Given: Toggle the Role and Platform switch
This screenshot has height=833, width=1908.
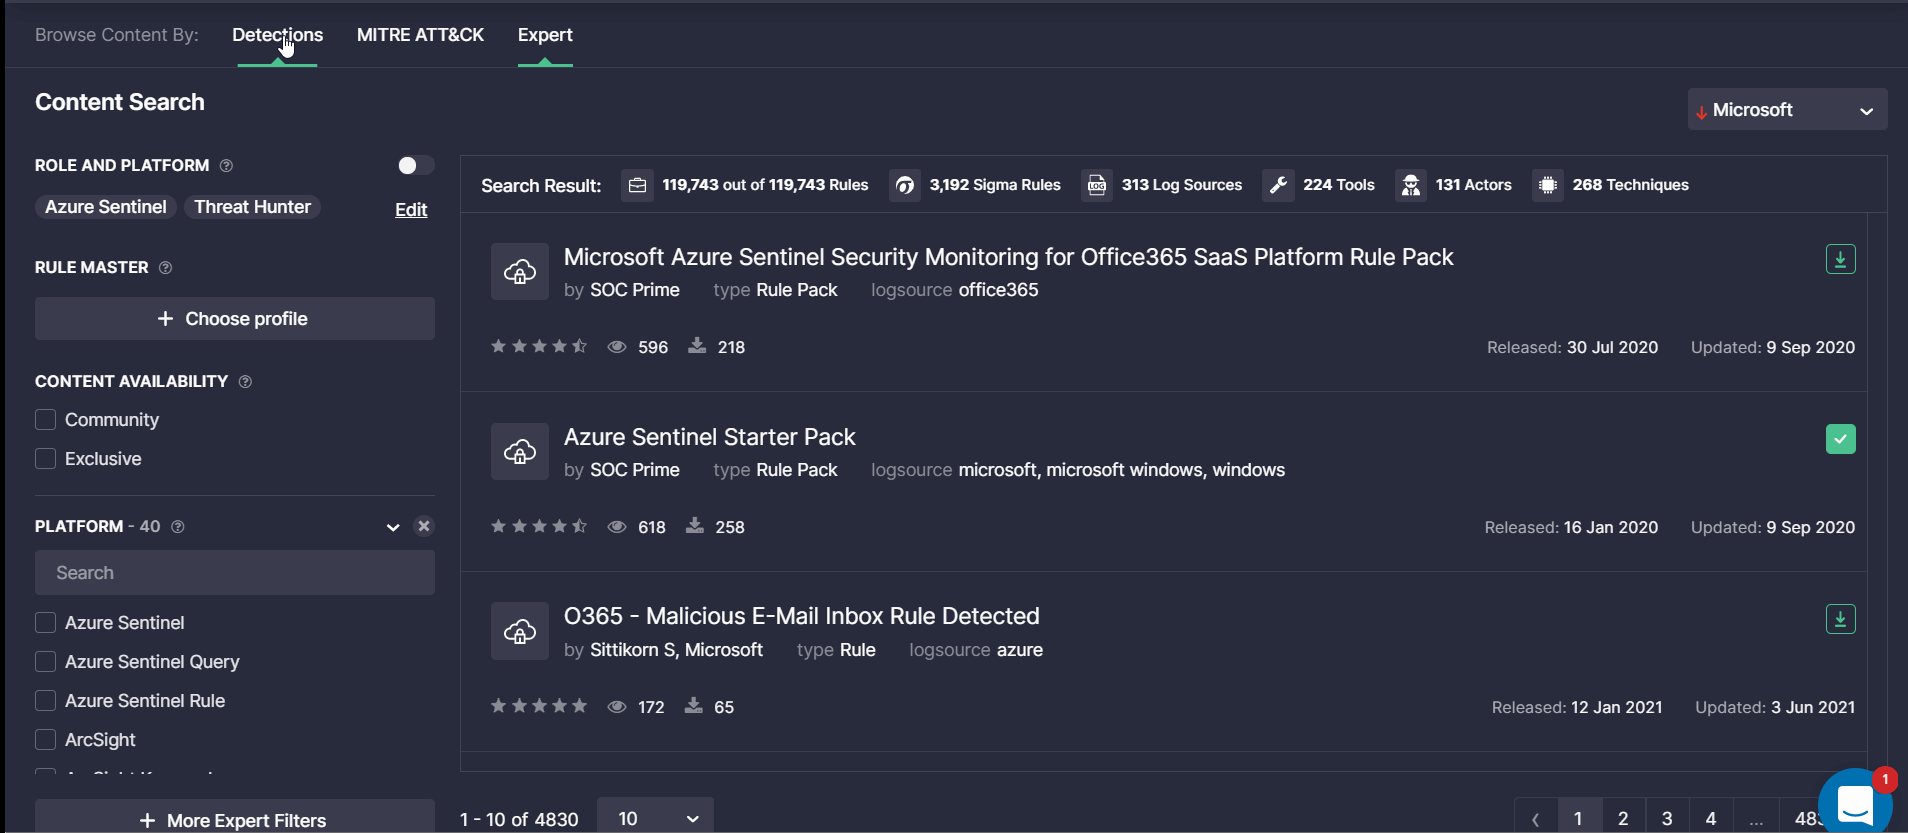Looking at the screenshot, I should coord(415,165).
